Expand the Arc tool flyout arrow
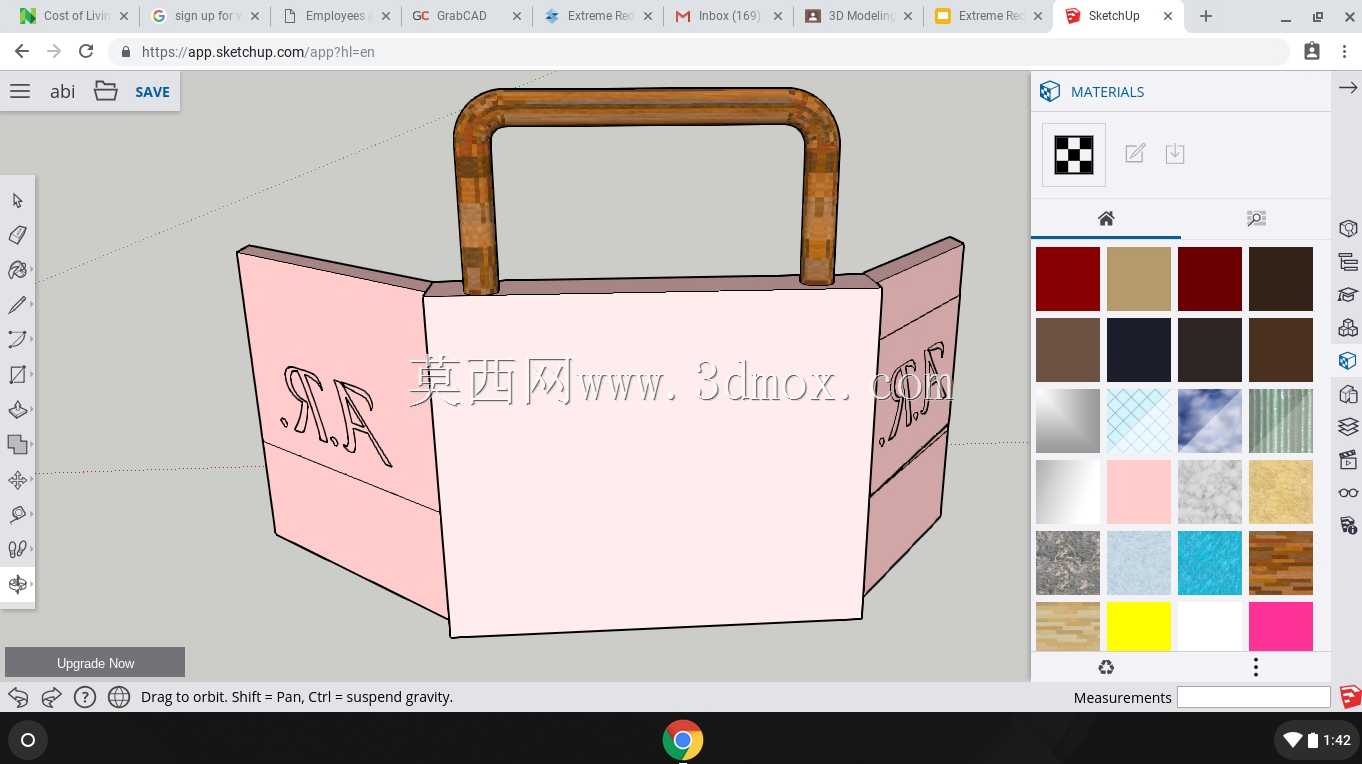Viewport: 1362px width, 764px height. pos(32,340)
